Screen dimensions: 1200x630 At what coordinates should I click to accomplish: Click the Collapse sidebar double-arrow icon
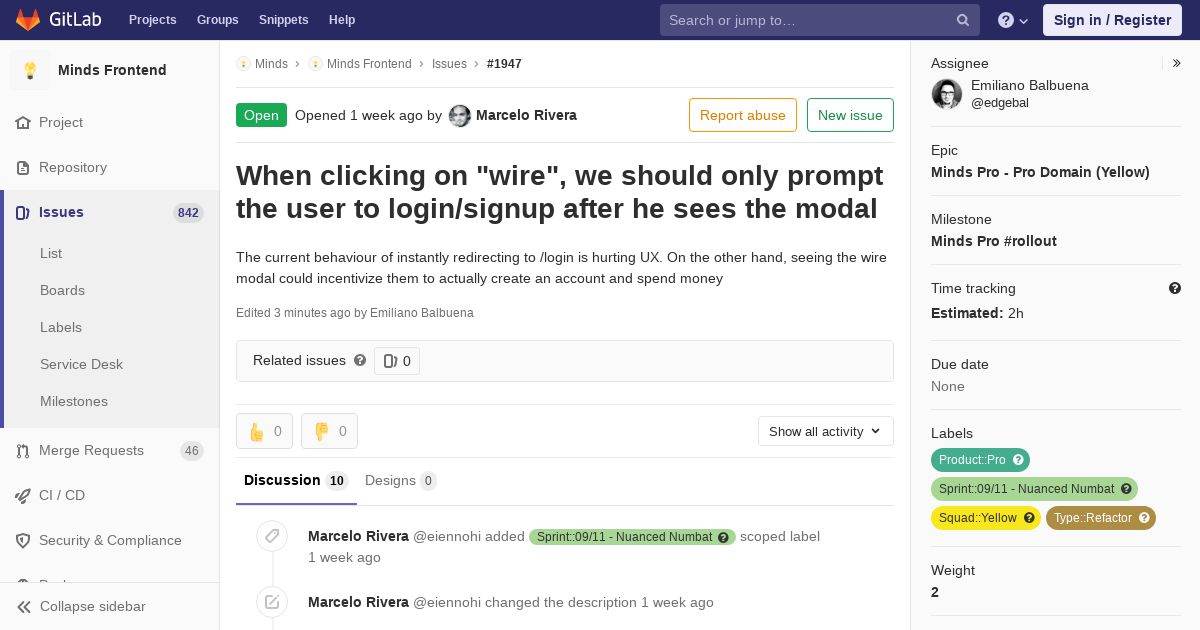(x=24, y=606)
